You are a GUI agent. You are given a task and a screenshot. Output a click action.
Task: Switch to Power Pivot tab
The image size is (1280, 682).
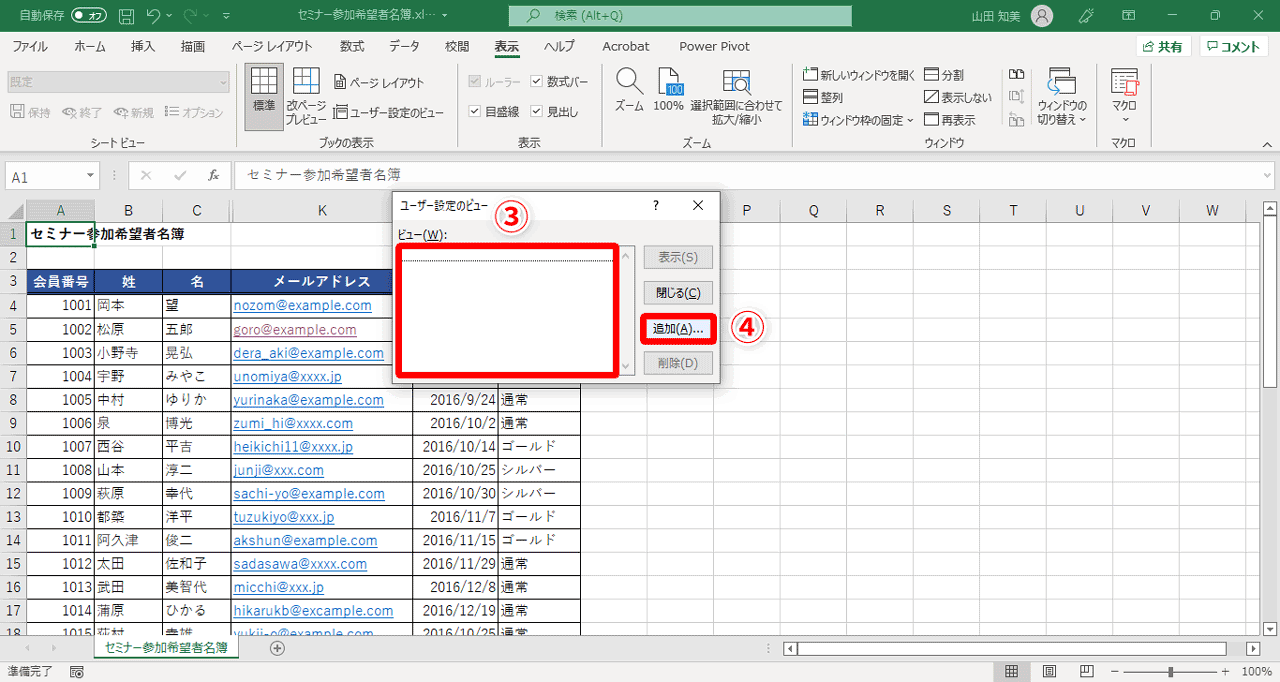(714, 46)
